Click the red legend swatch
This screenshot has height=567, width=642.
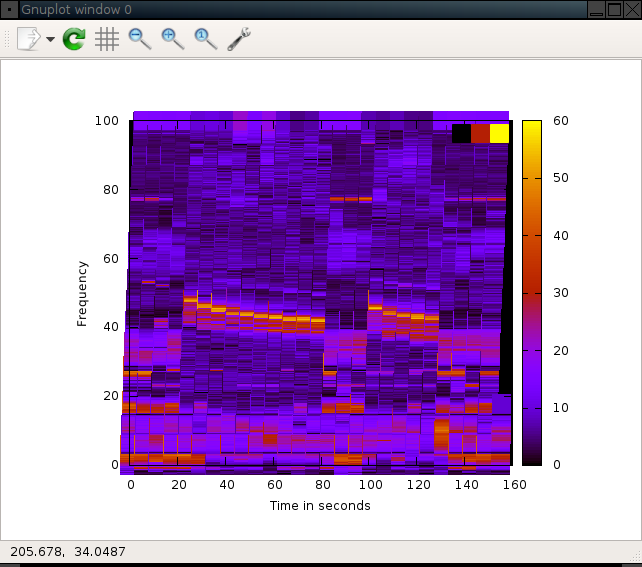click(x=480, y=133)
